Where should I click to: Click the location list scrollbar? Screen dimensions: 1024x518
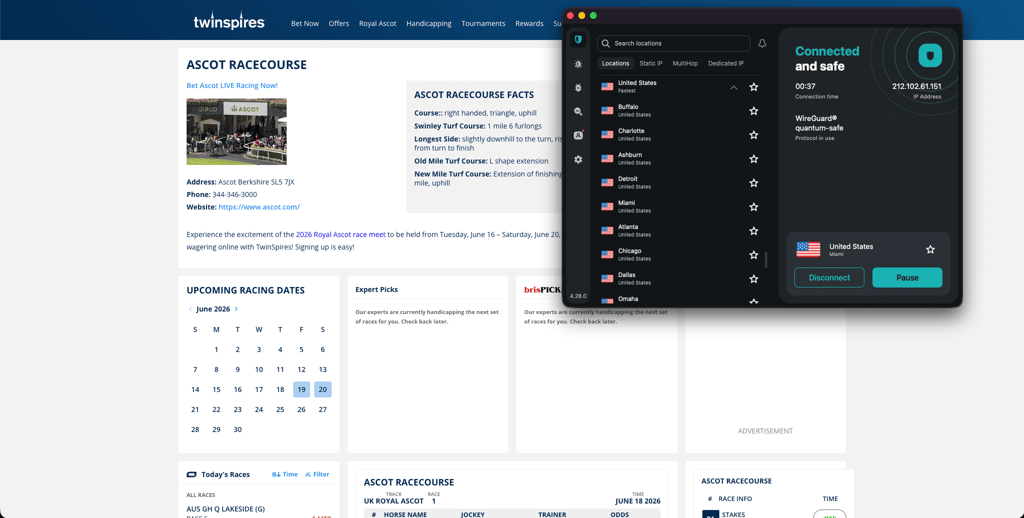(765, 259)
